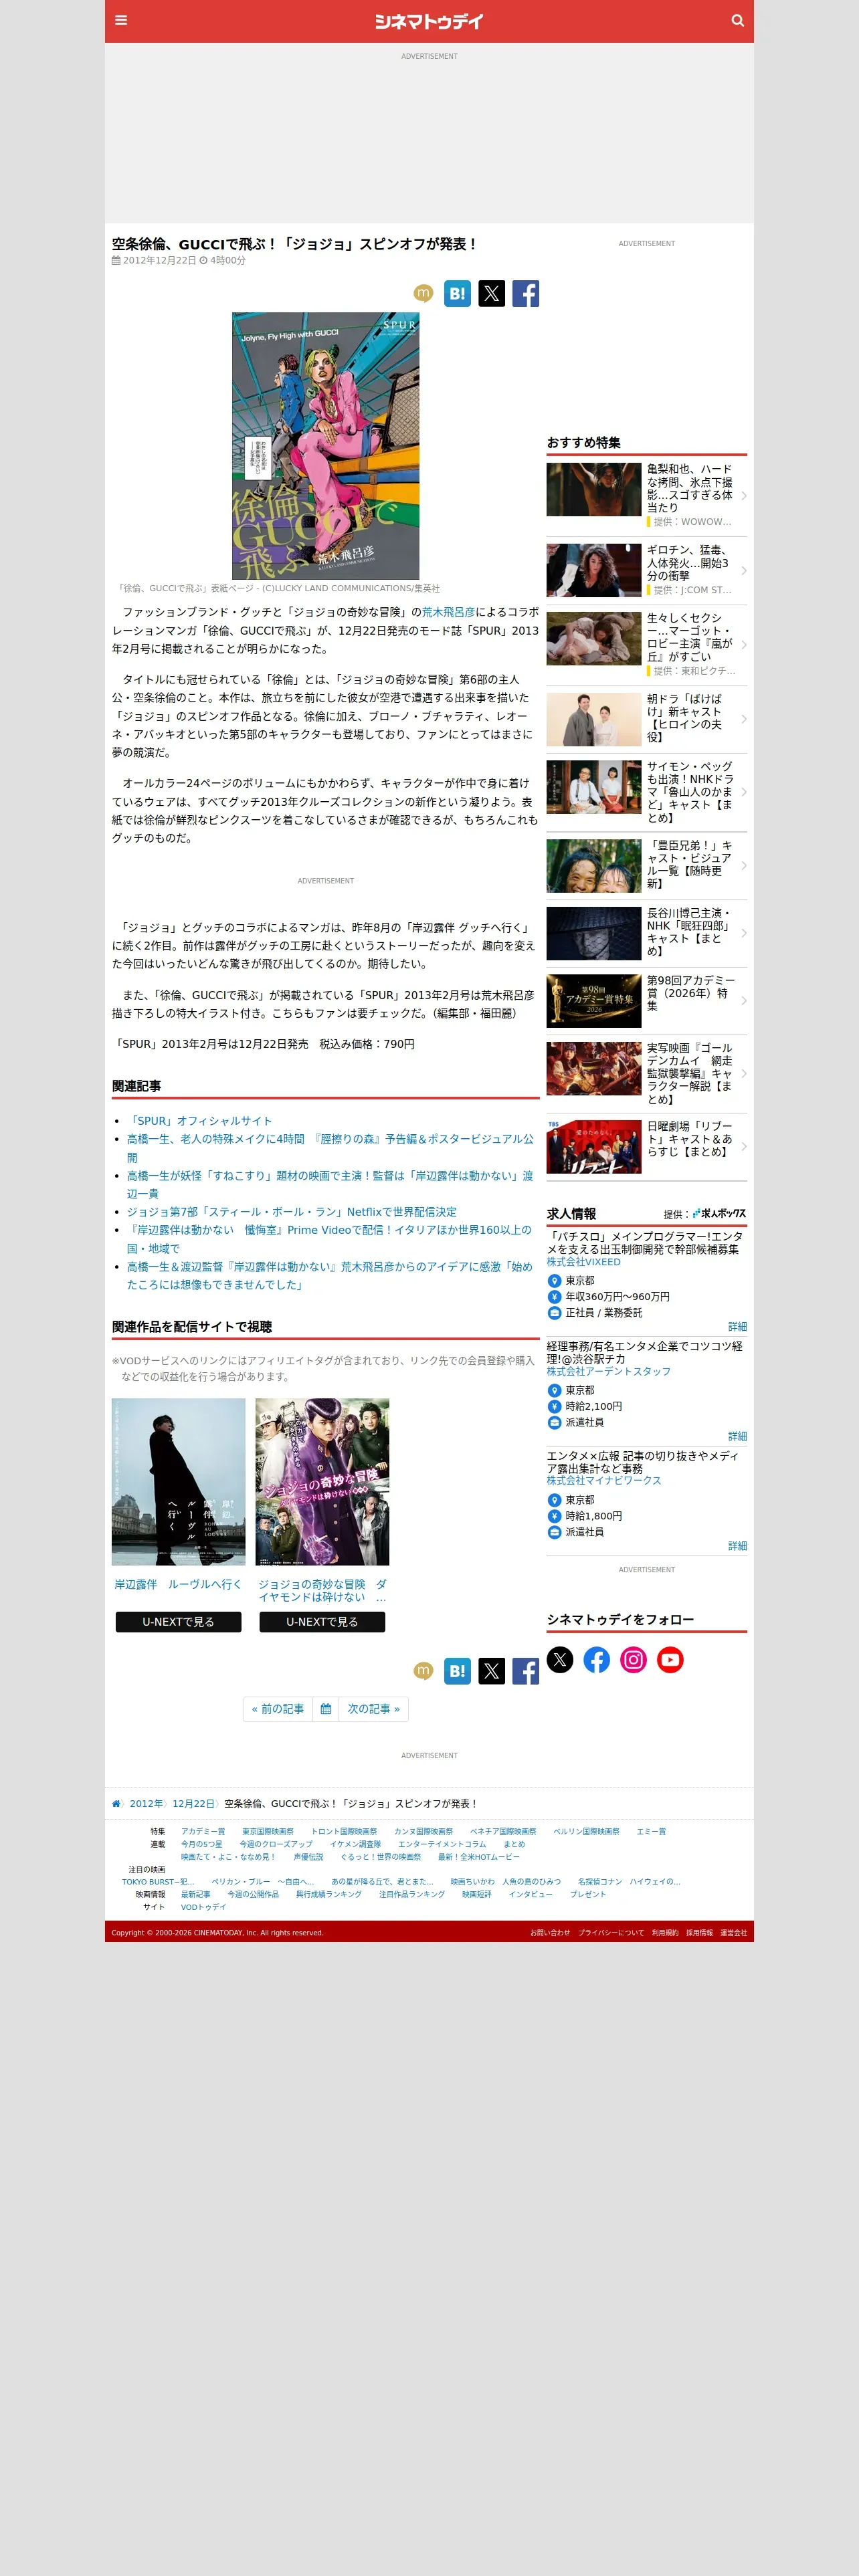The height and width of the screenshot is (2576, 859).
Task: Open the 荒木飛呂彦 link in the article
Action: tap(448, 612)
